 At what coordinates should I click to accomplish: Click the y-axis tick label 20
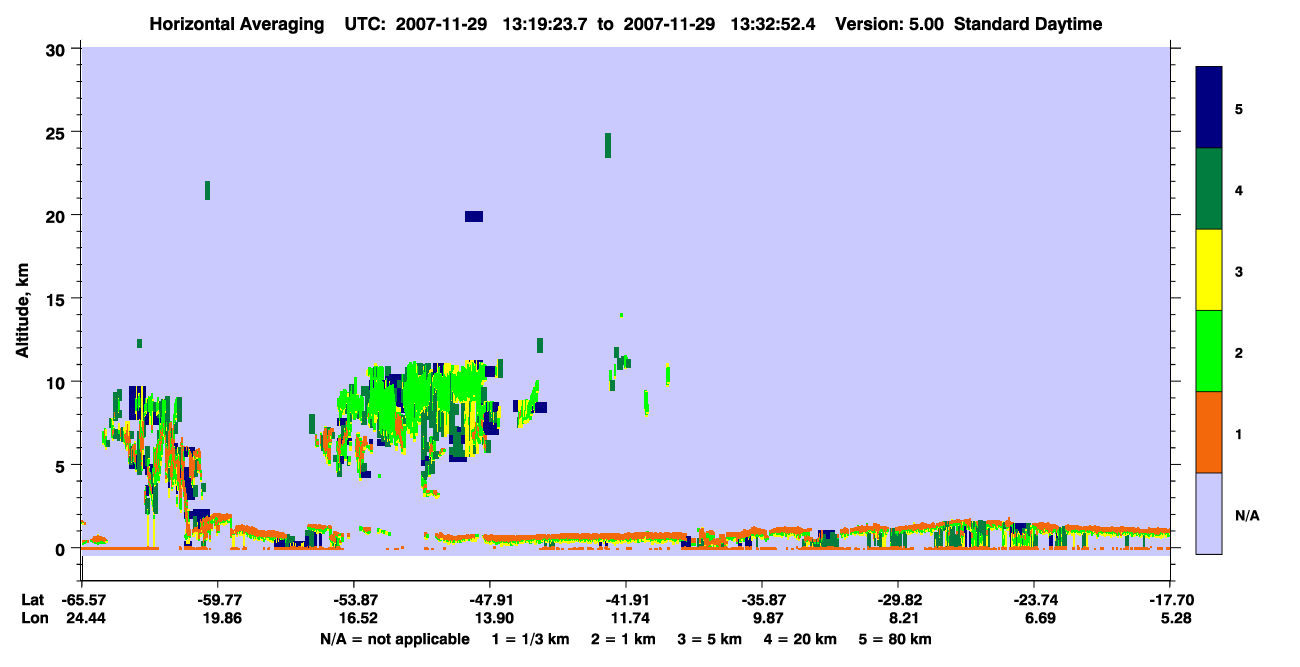(x=58, y=215)
